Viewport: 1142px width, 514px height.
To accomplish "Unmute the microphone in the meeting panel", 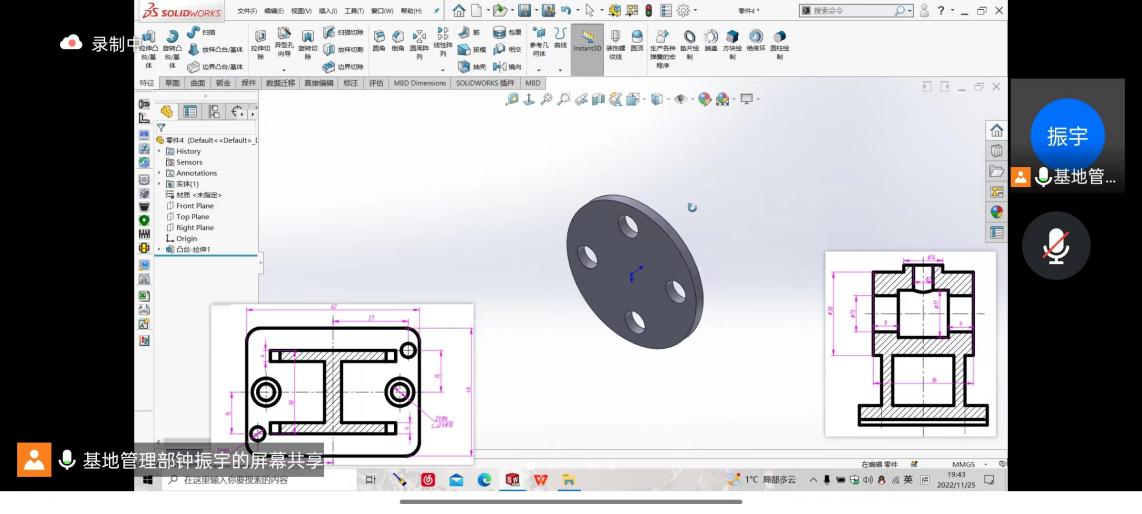I will pyautogui.click(x=1056, y=245).
